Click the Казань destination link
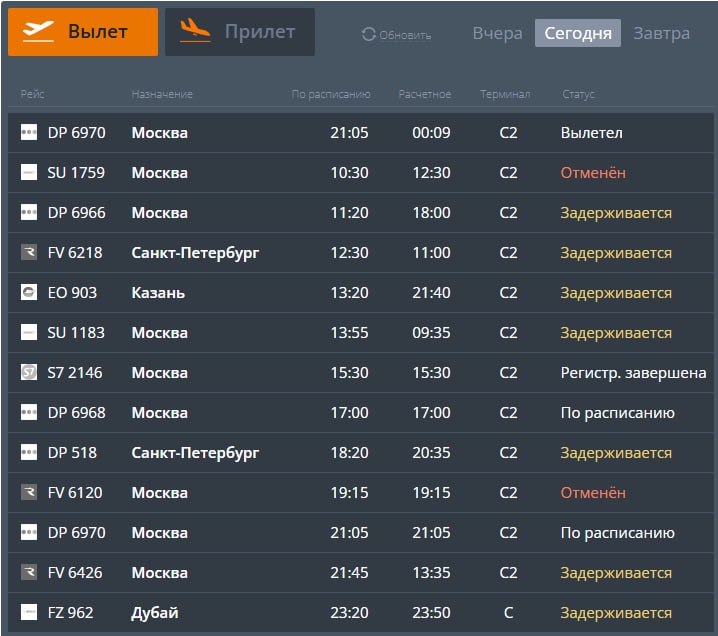 pos(158,293)
